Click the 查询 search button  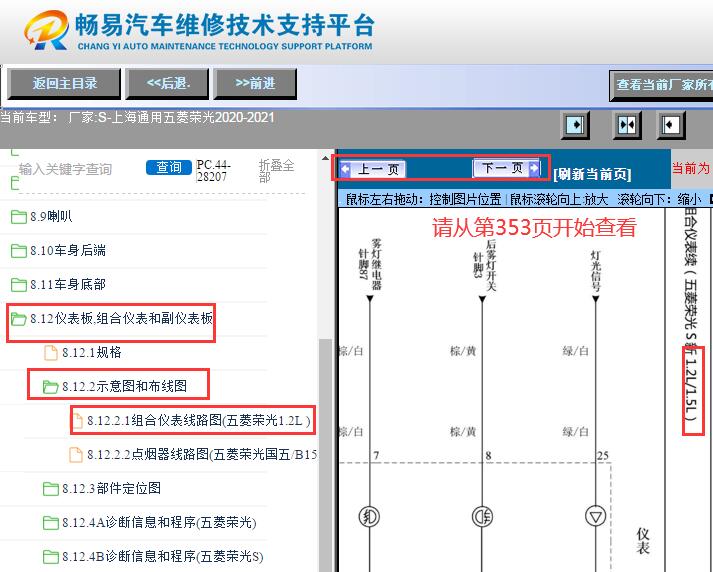click(x=169, y=167)
